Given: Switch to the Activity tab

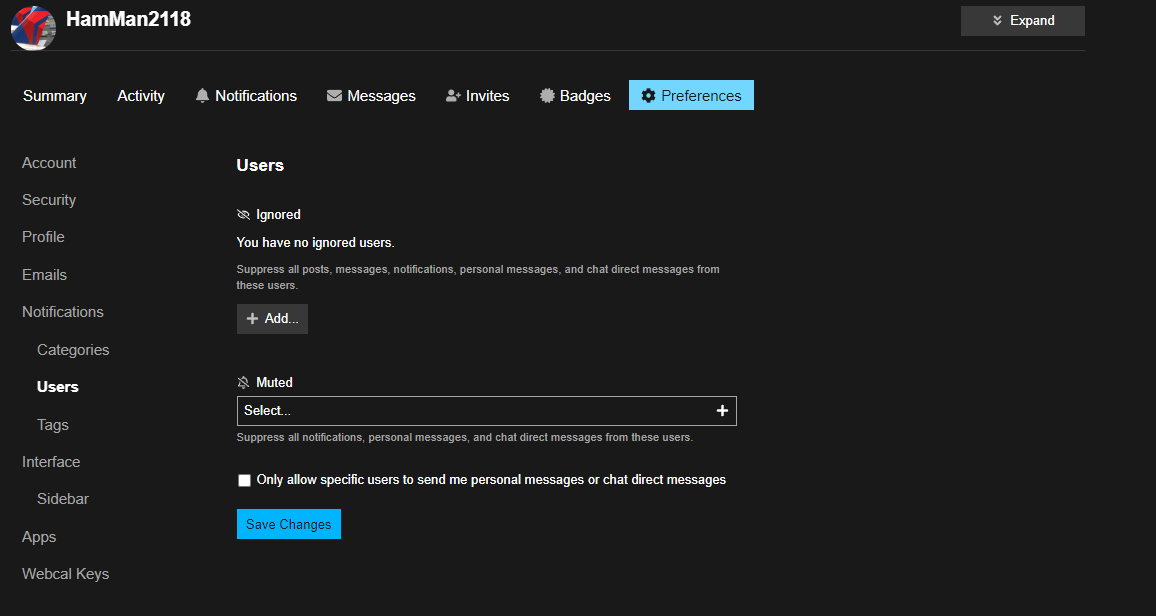Looking at the screenshot, I should 140,95.
